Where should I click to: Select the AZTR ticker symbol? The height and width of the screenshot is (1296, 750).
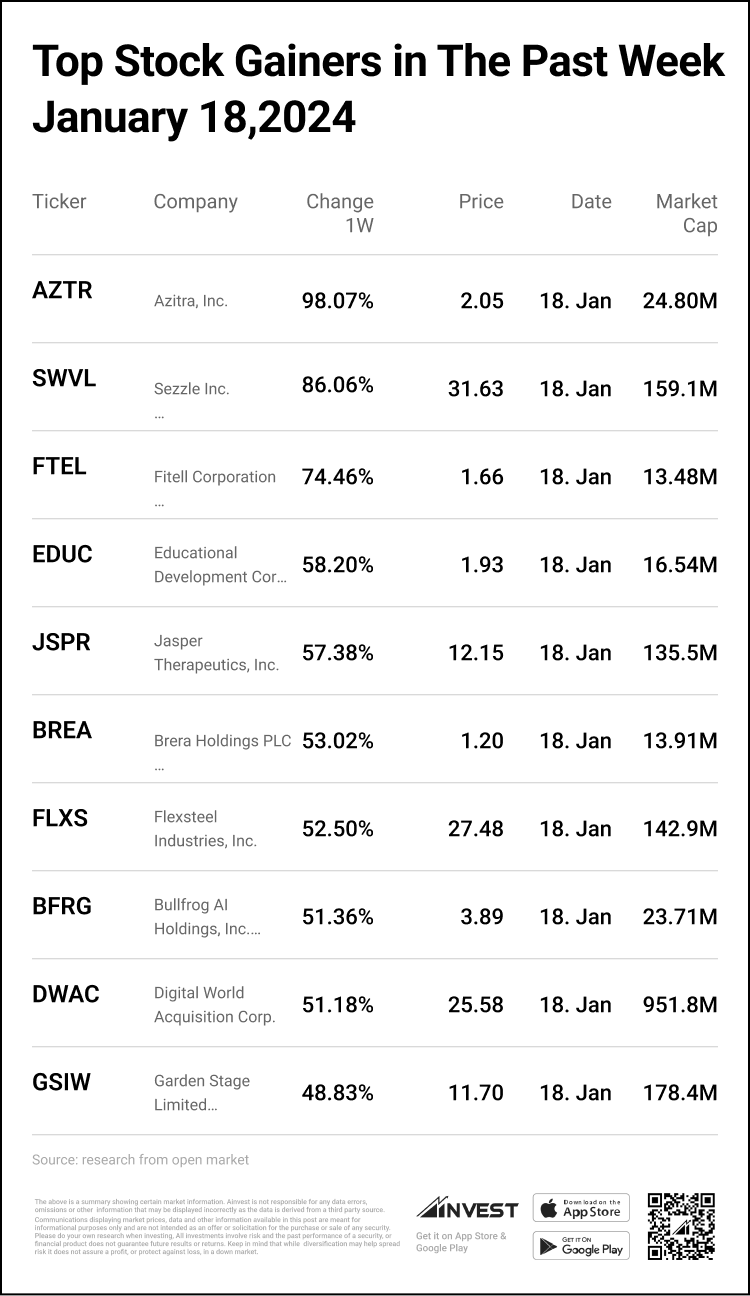click(x=62, y=290)
